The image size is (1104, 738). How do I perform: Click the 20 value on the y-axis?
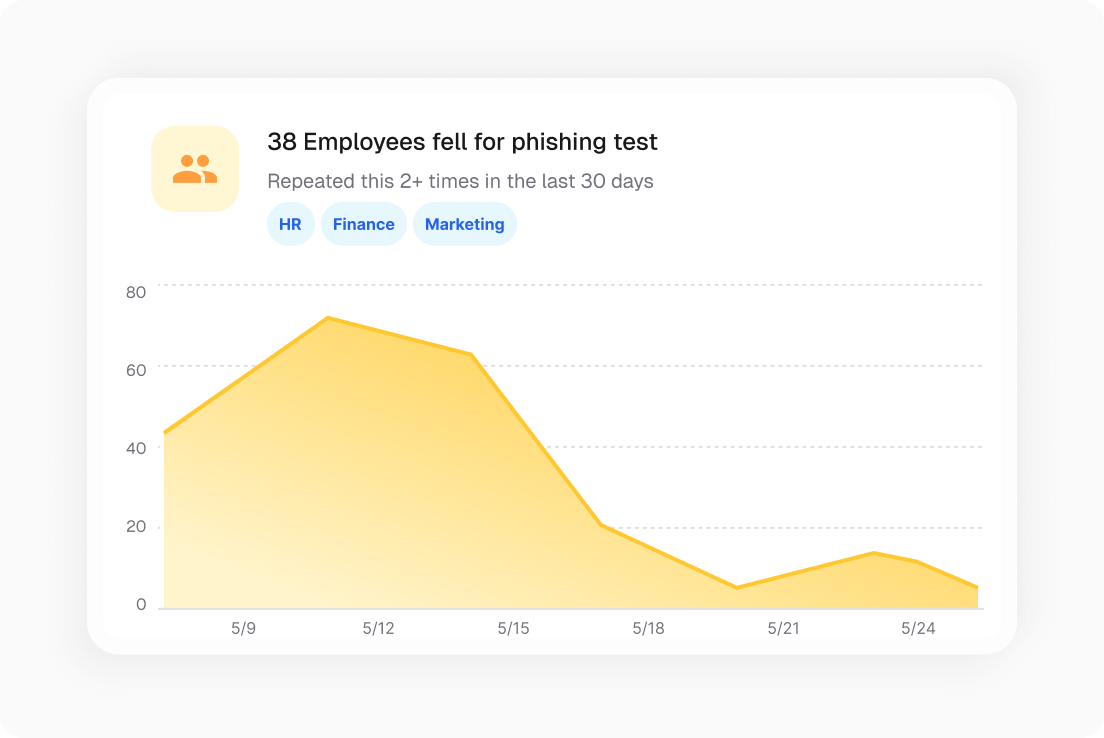click(136, 527)
